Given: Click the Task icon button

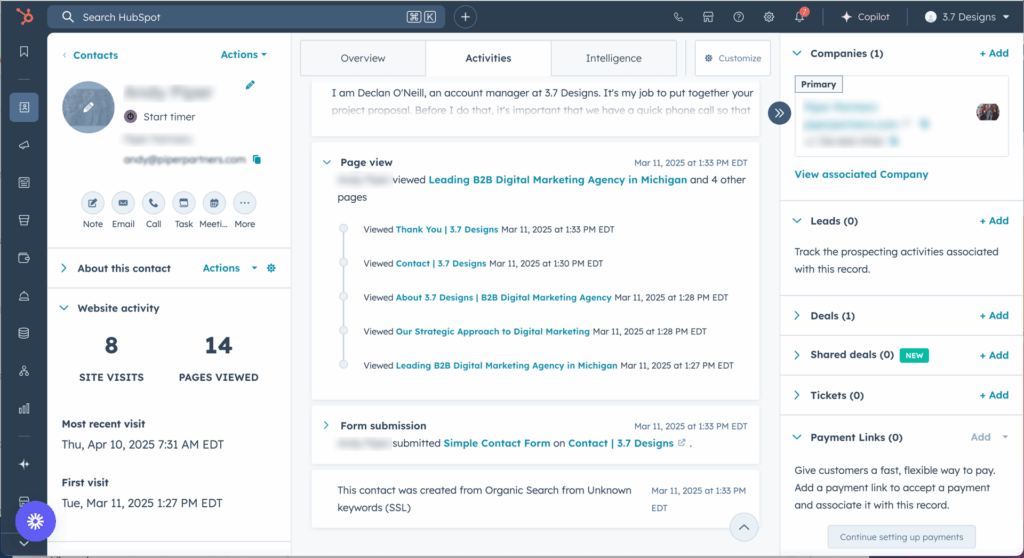Looking at the screenshot, I should [184, 203].
